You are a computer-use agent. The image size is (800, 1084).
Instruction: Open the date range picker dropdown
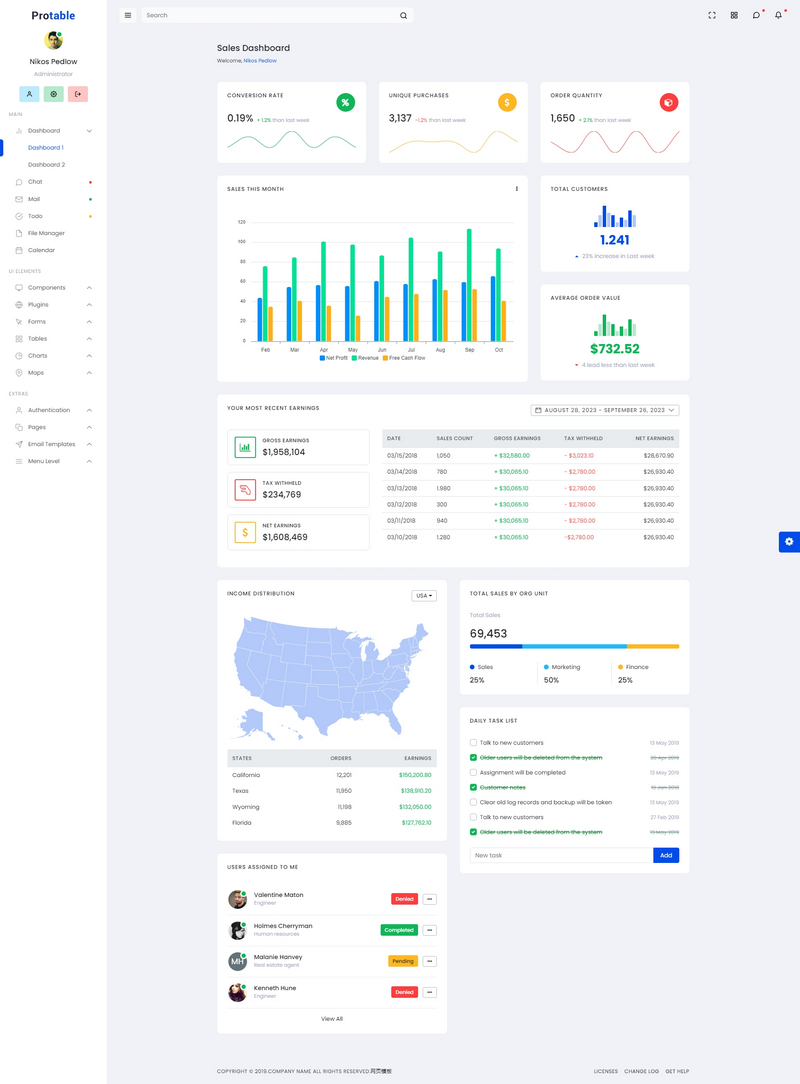(x=605, y=410)
